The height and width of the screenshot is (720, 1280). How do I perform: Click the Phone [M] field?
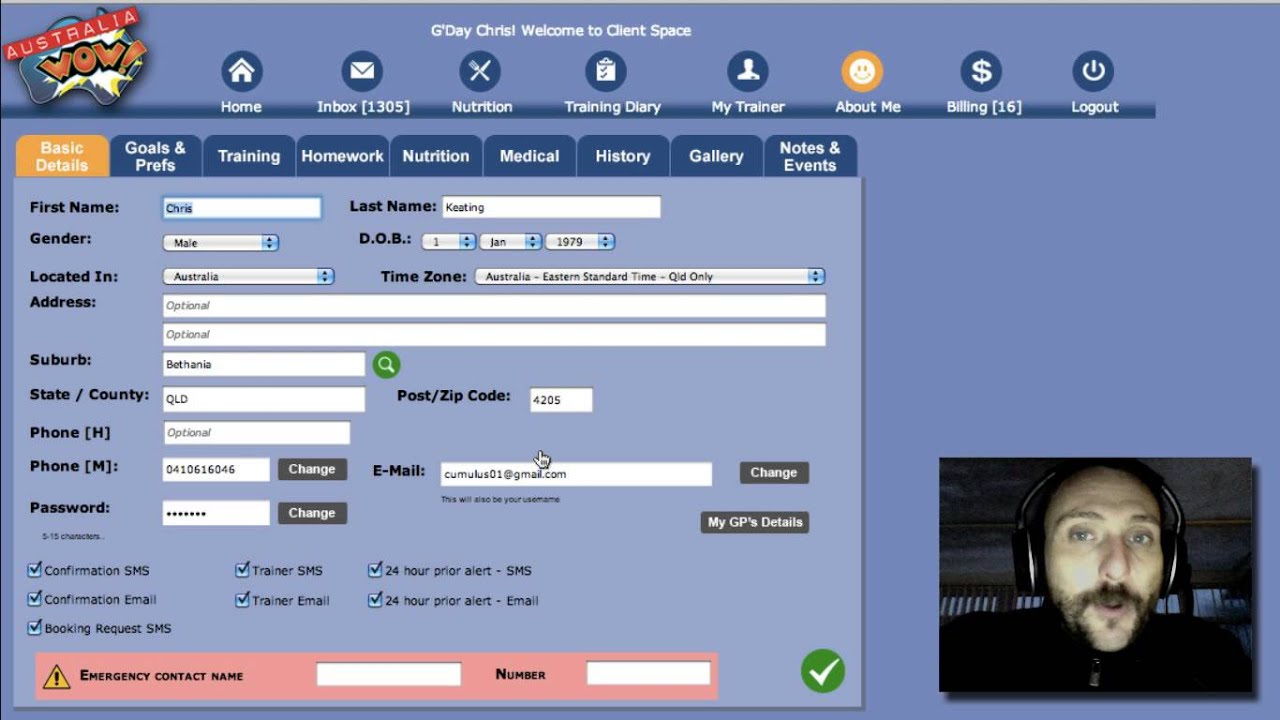pyautogui.click(x=216, y=469)
